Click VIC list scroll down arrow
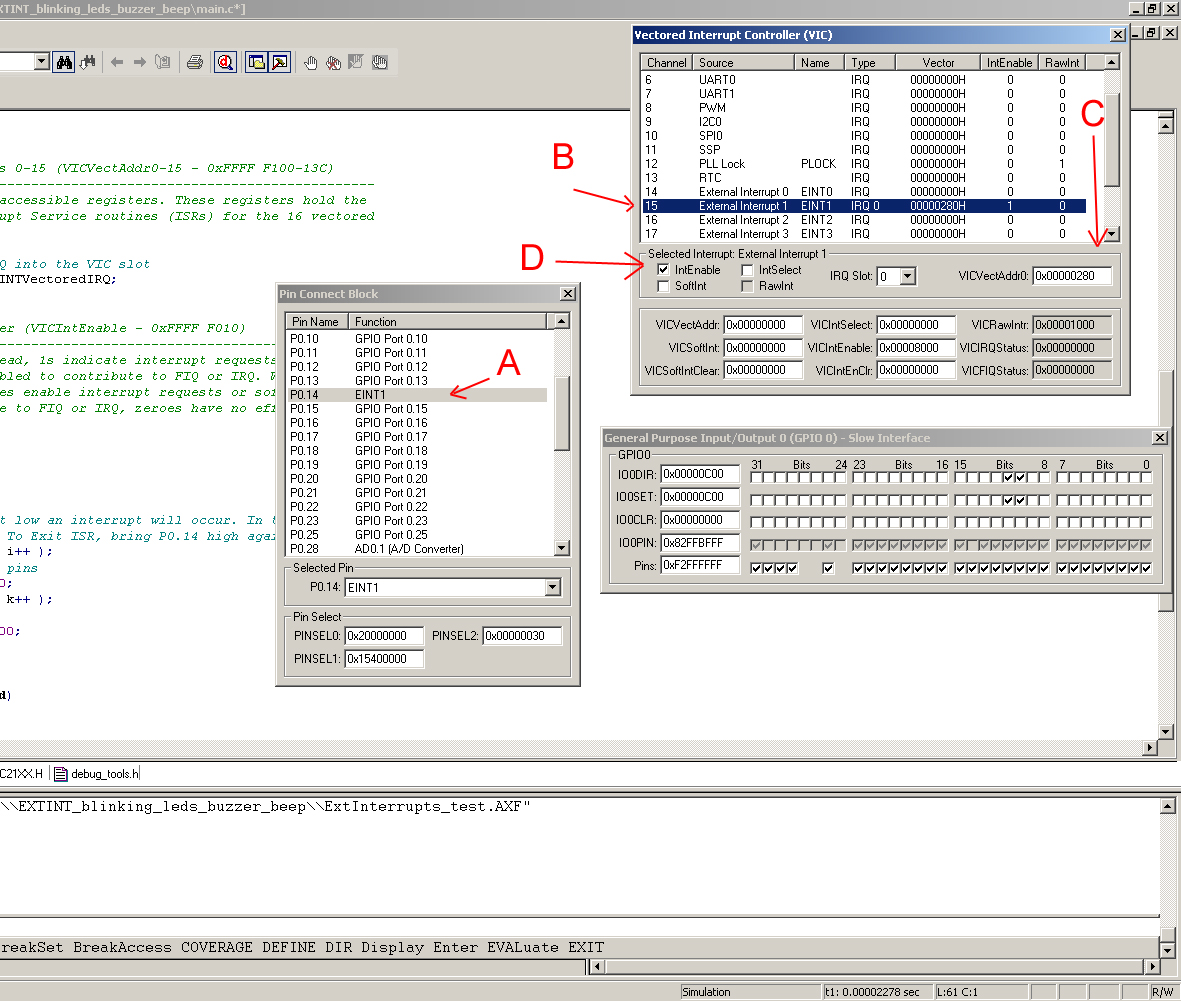The image size is (1181, 1001). (1112, 234)
